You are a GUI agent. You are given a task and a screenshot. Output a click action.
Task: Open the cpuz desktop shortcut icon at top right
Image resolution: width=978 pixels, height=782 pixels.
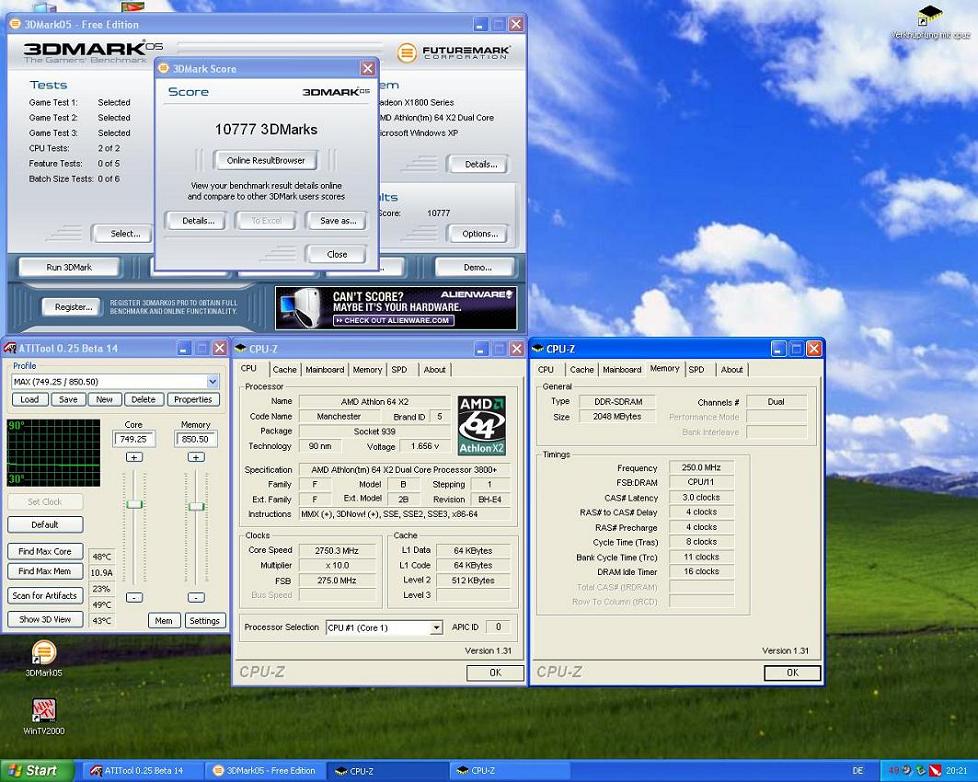click(930, 16)
